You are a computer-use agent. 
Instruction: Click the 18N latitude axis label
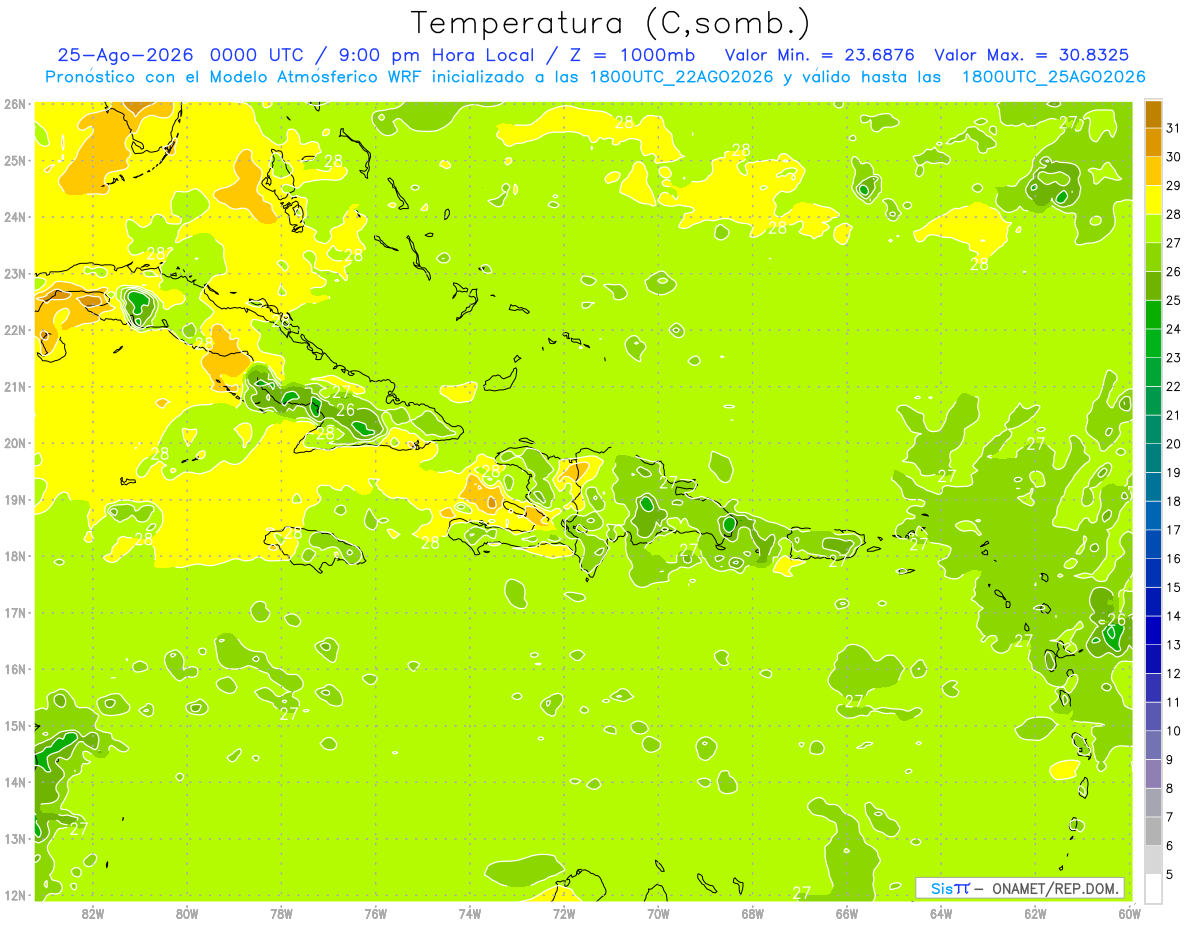[x=15, y=555]
